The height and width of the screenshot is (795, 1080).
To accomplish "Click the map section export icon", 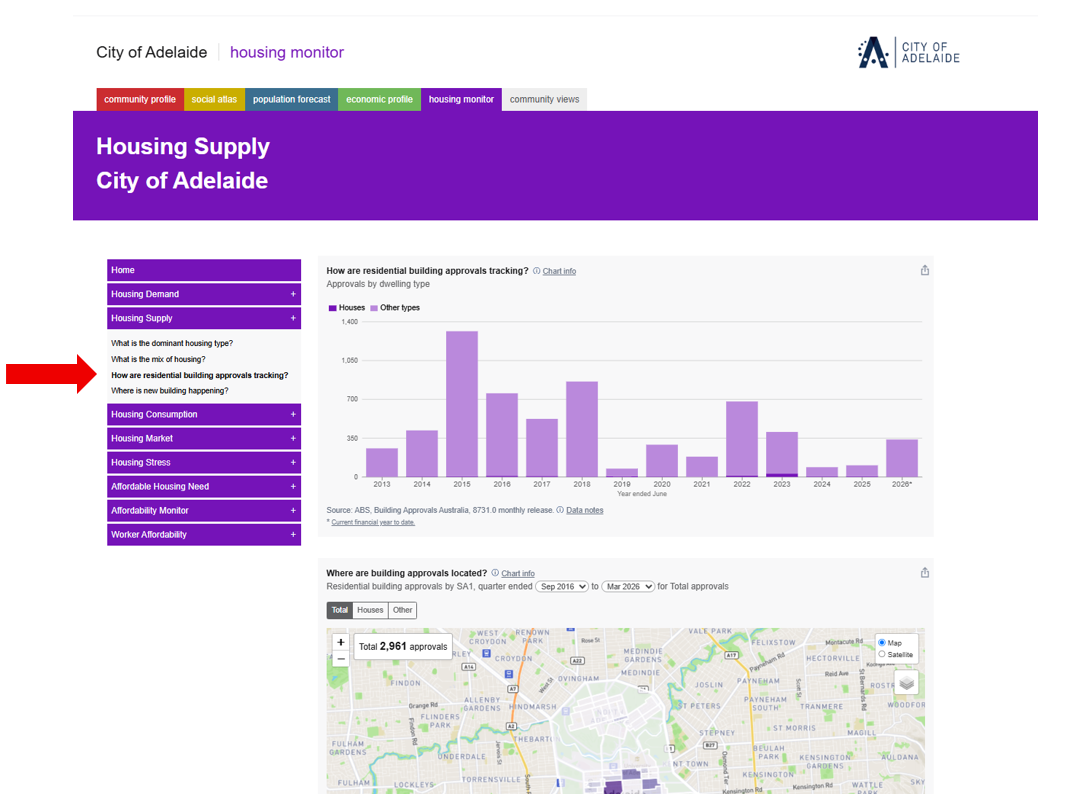I will 924,572.
